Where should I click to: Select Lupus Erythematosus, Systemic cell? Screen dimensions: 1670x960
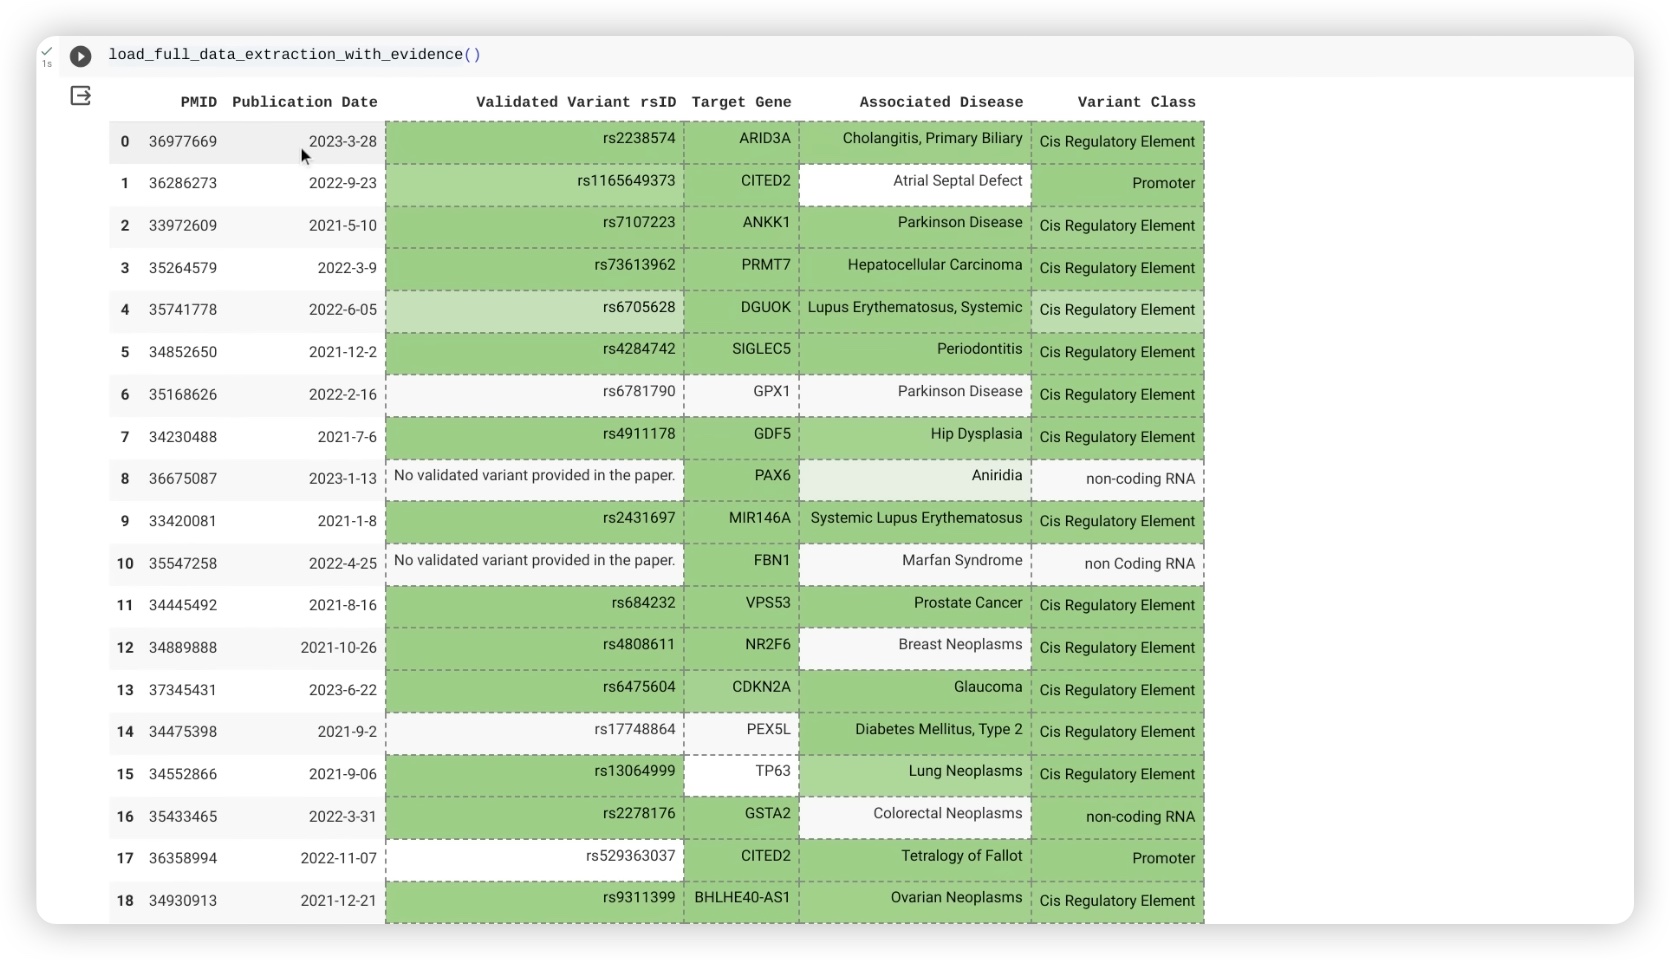pos(915,311)
